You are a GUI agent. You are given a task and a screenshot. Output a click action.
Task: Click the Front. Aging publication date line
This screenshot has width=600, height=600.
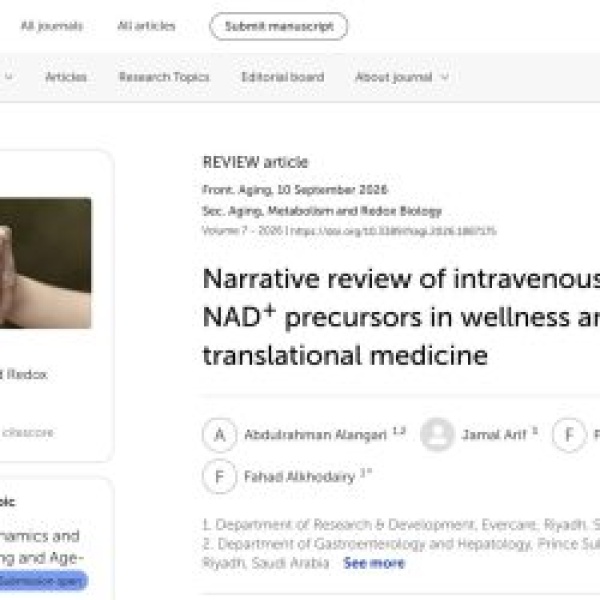(295, 190)
